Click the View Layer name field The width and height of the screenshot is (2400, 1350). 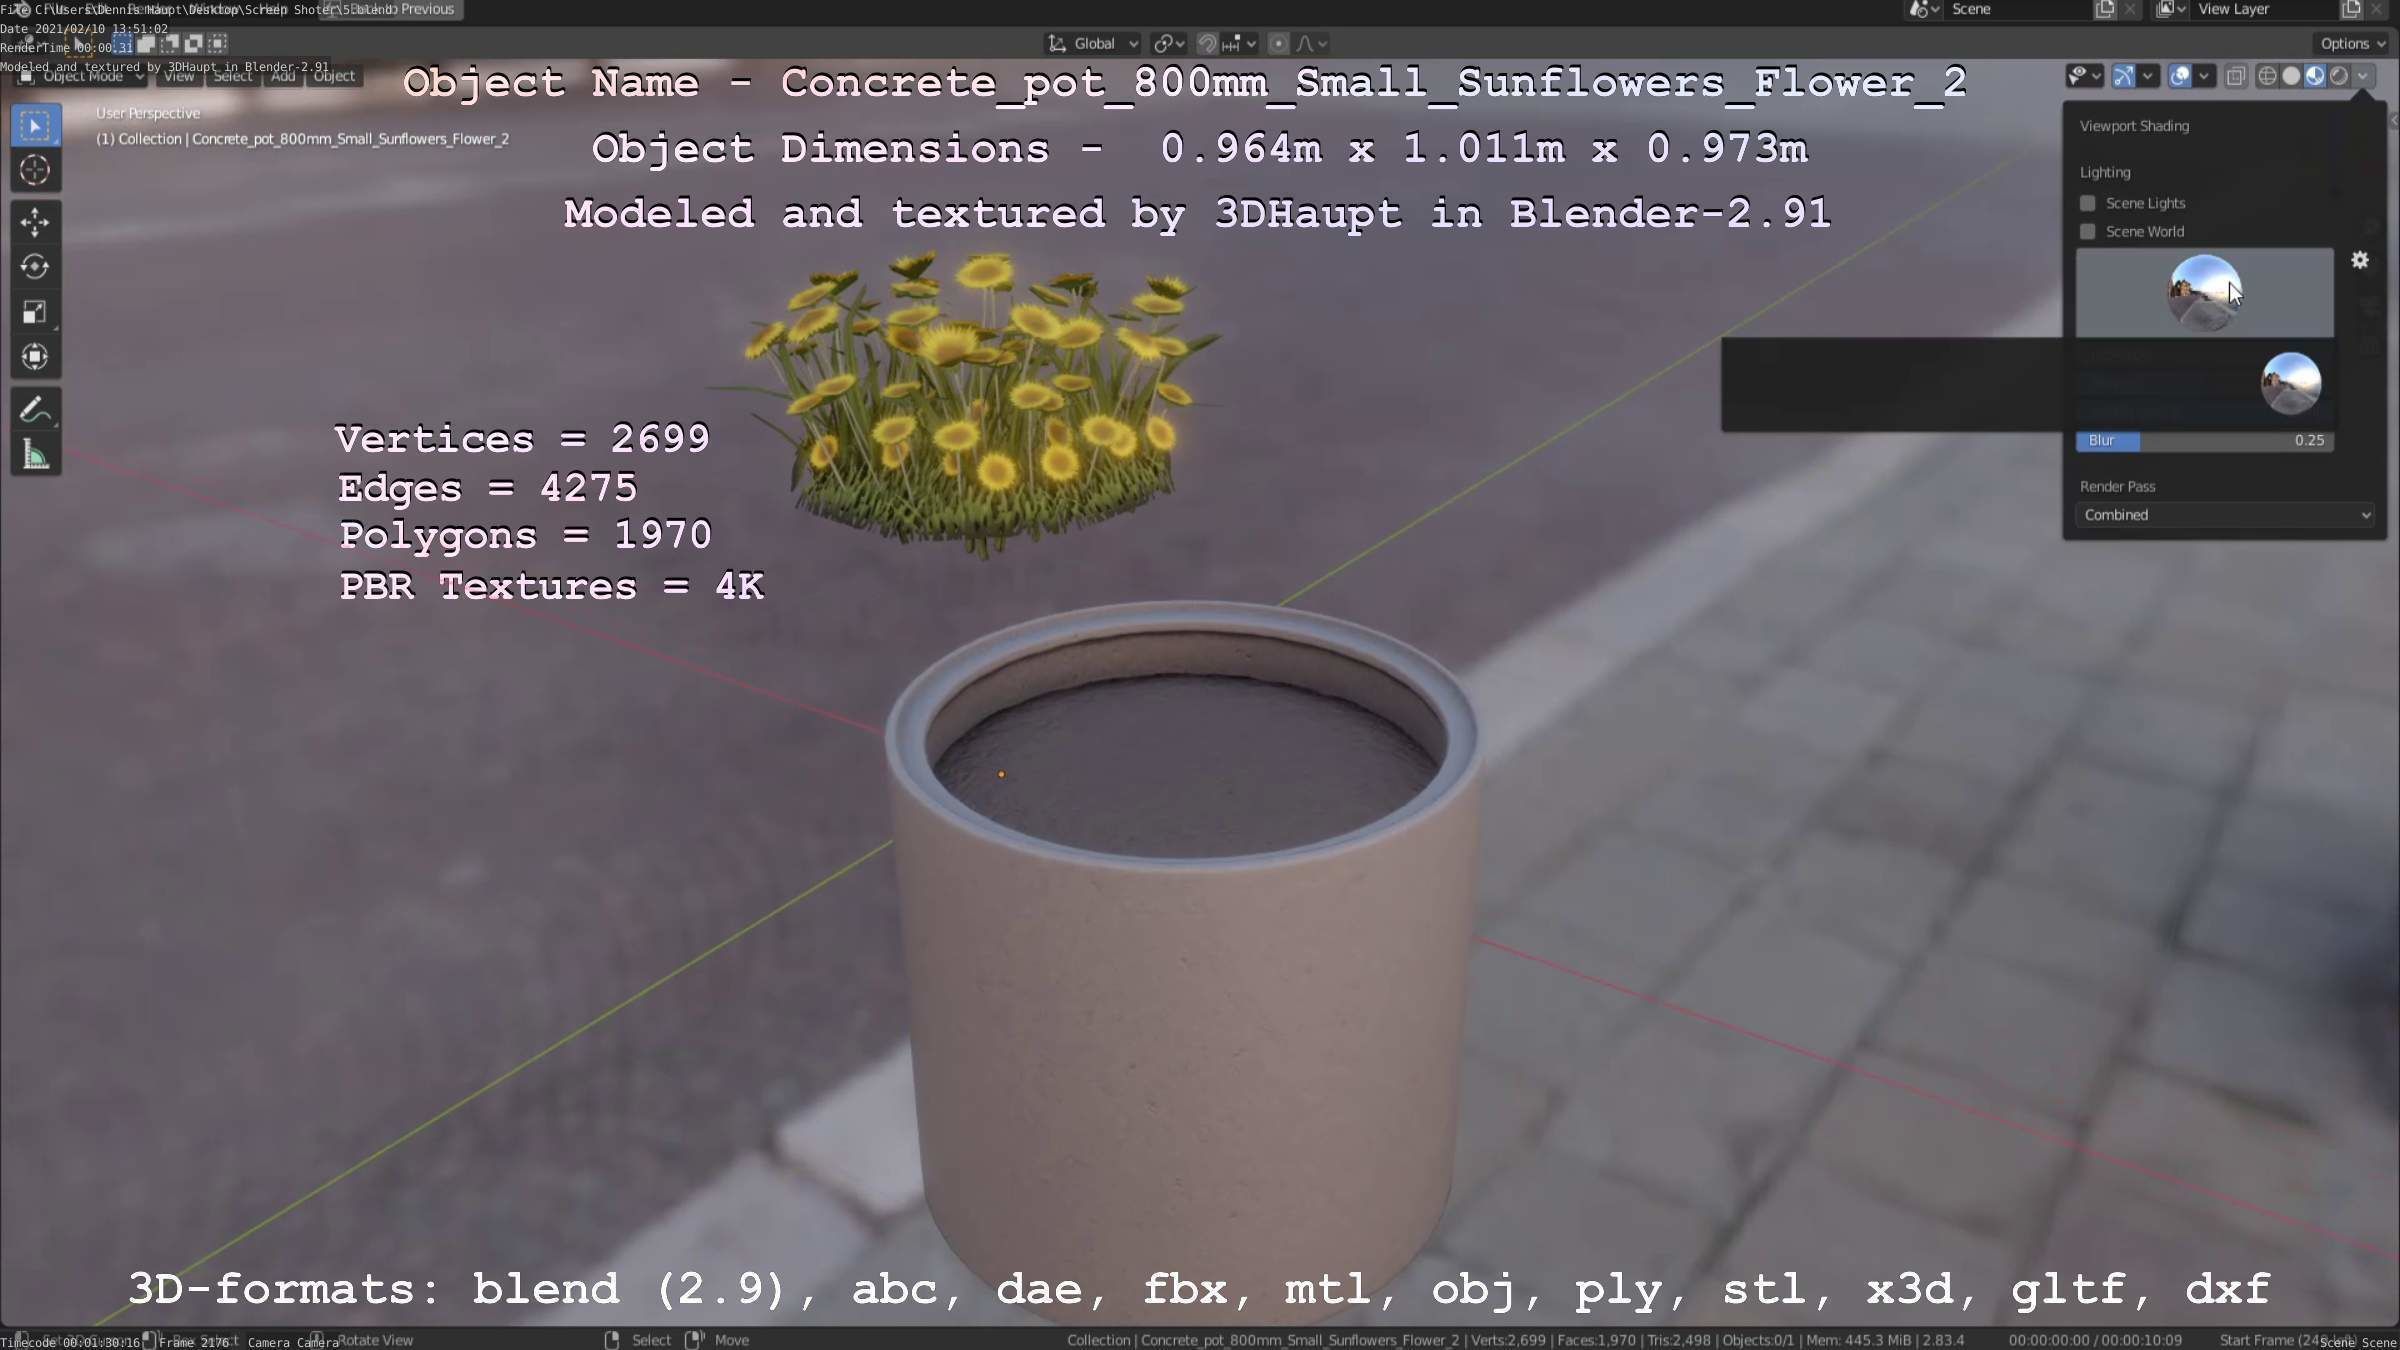(x=2265, y=9)
